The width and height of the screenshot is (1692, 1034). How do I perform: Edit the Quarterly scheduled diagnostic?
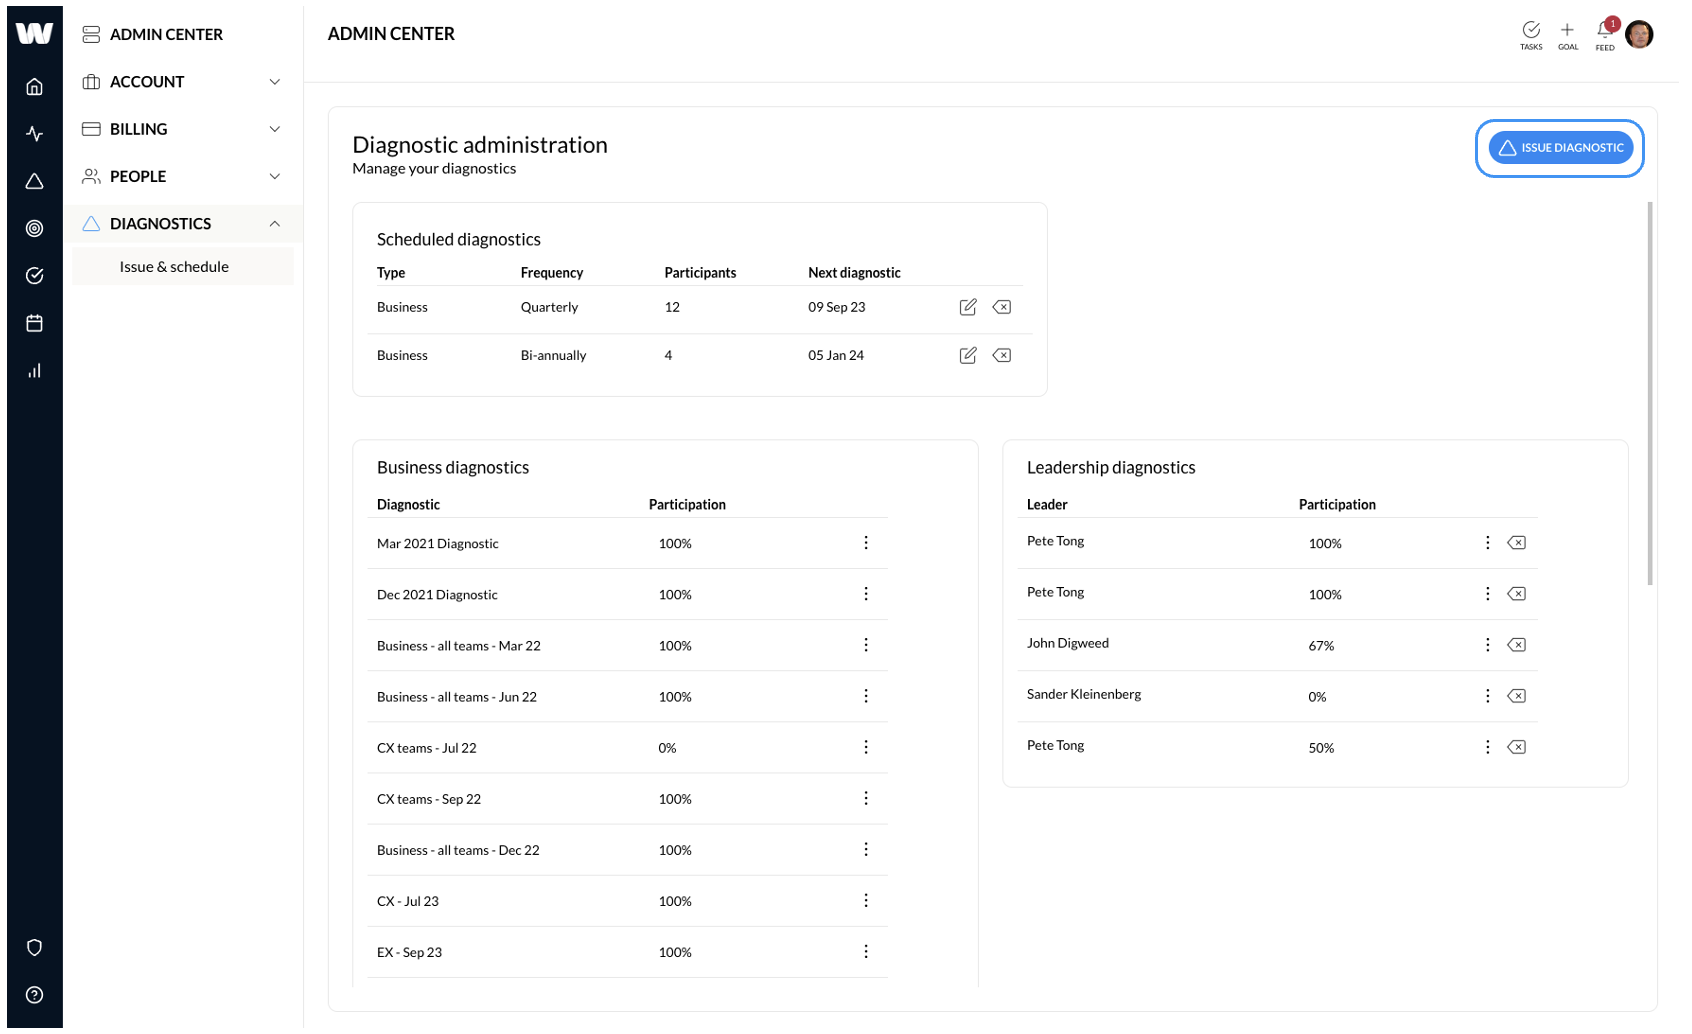pos(967,307)
